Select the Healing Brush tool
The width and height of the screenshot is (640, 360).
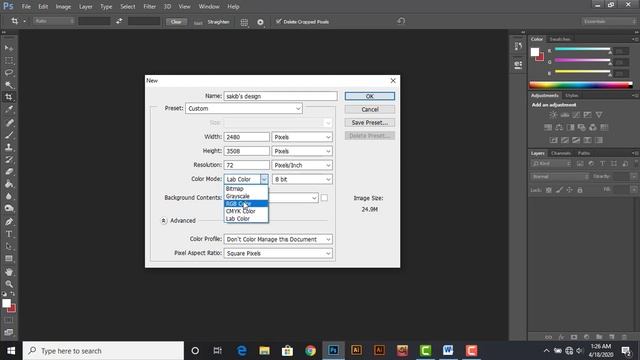click(x=9, y=122)
